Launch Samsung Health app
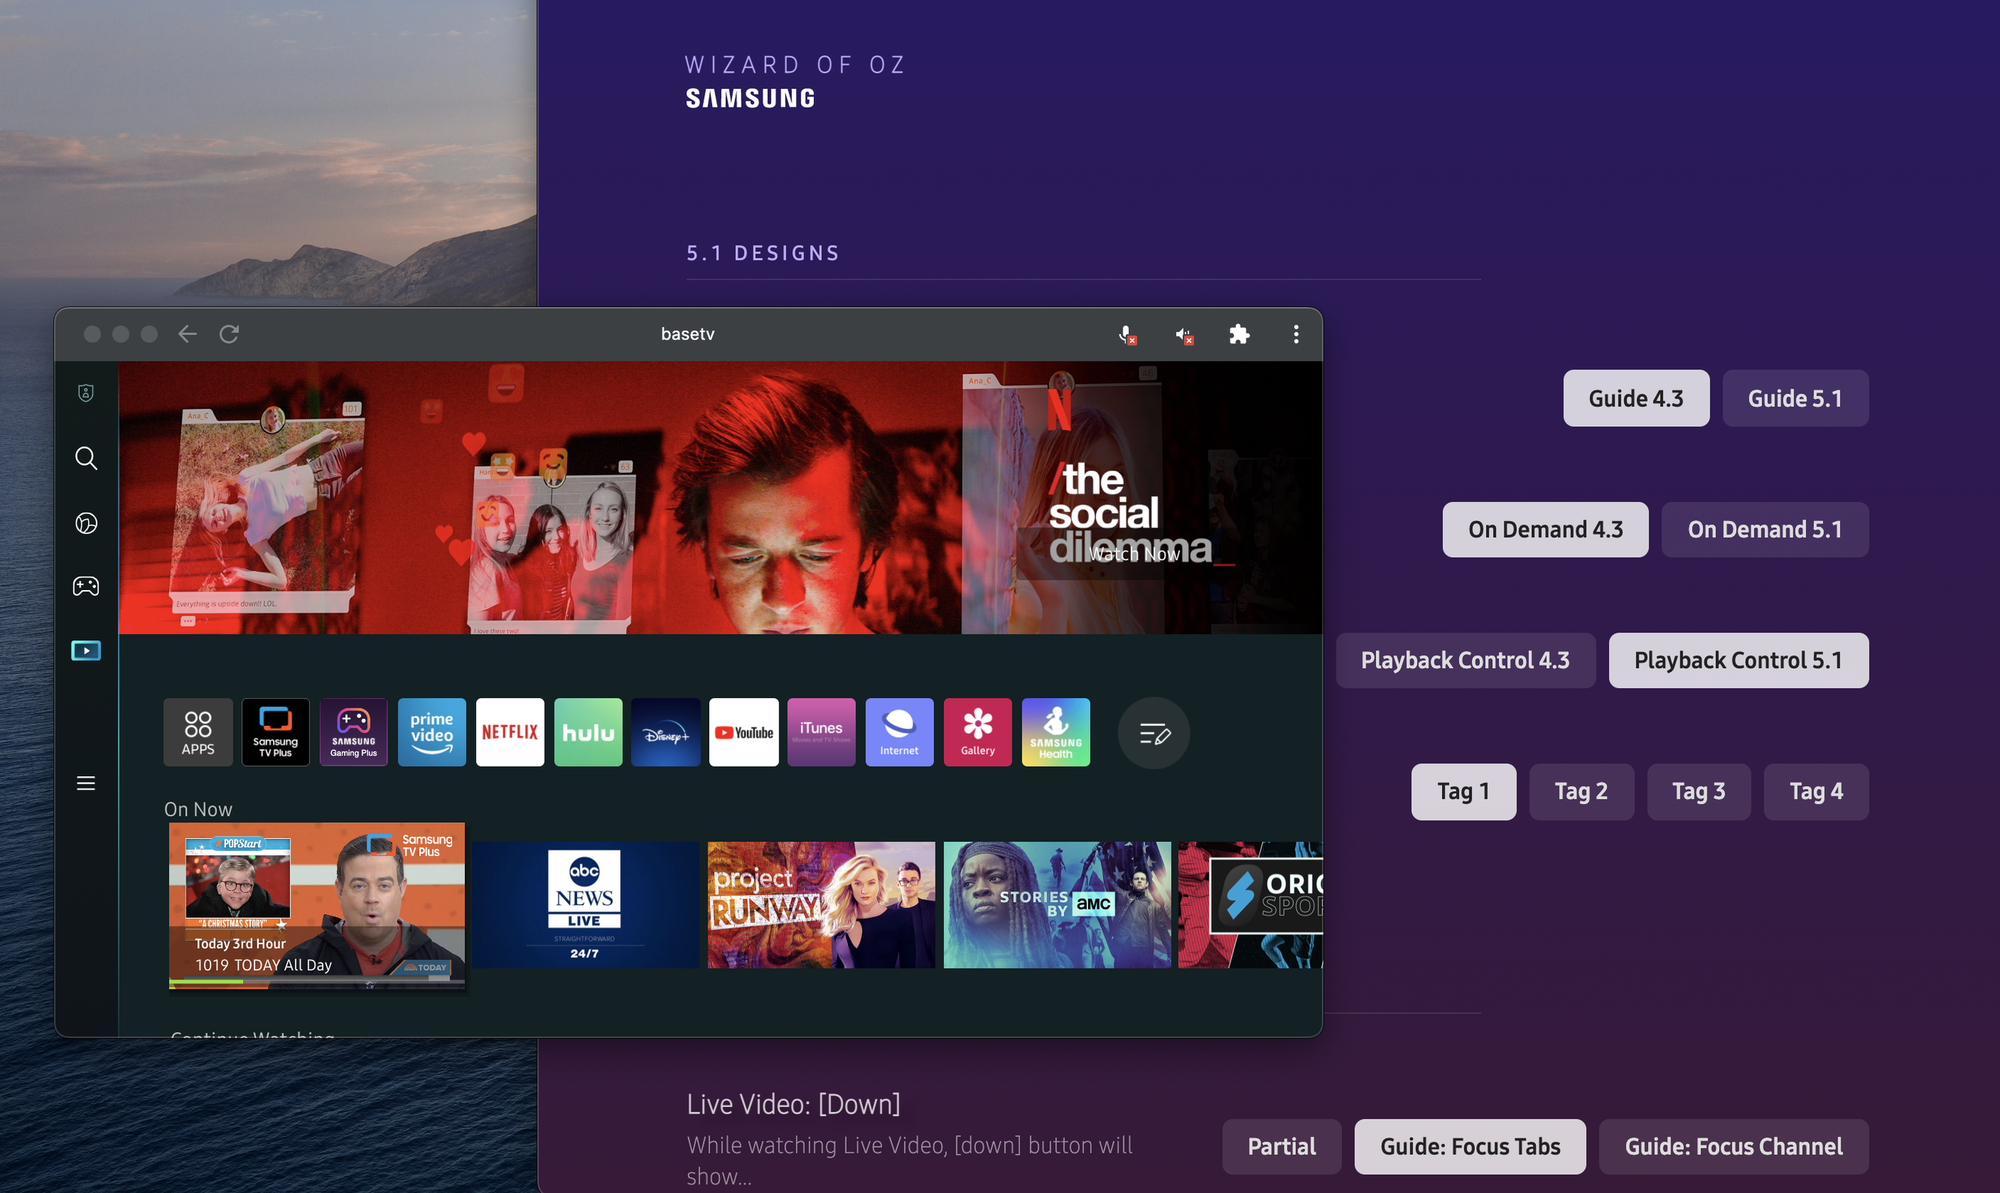The width and height of the screenshot is (2000, 1193). [x=1056, y=732]
